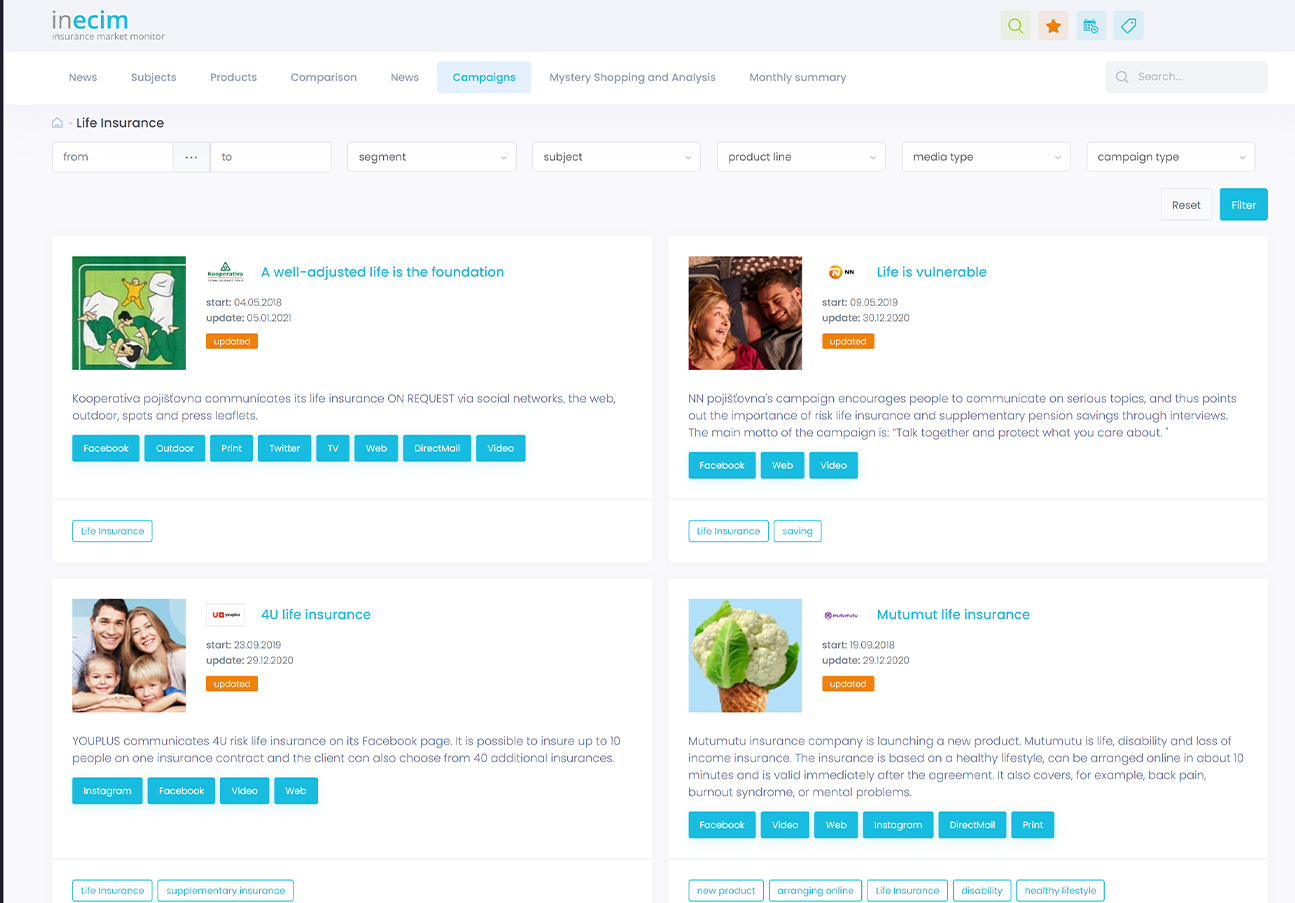Click Instagram button in 4U card
The width and height of the screenshot is (1295, 903).
click(x=107, y=791)
